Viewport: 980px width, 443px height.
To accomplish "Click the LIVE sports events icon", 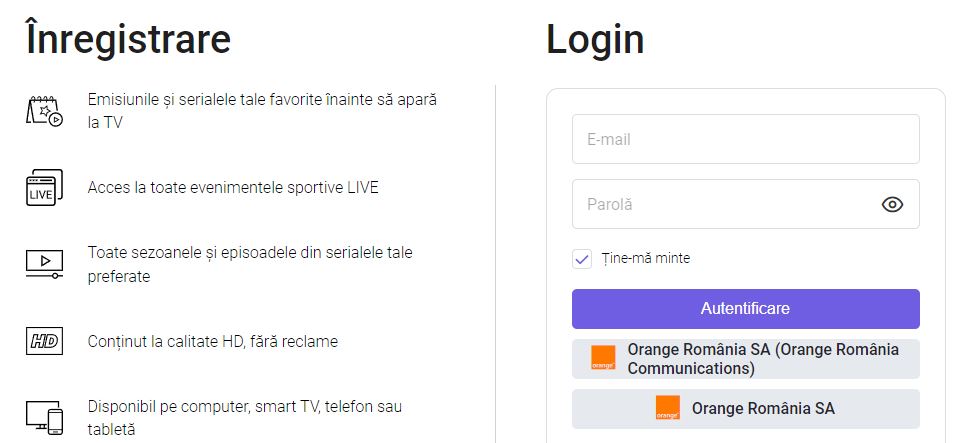I will [44, 188].
